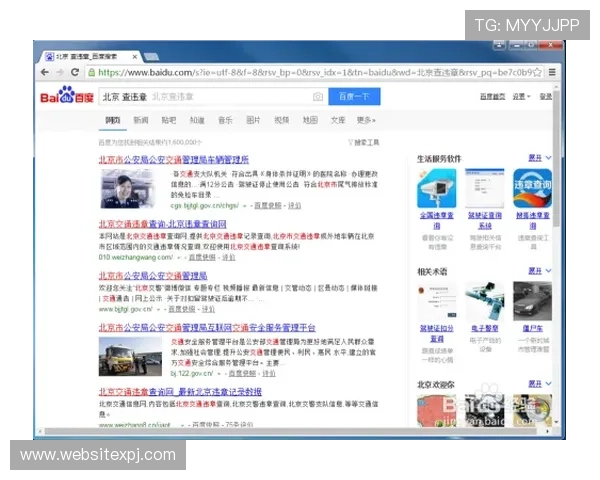Click the scroll-down arrow on vertical scrollbar
Screen dimensions: 600x480
point(556,422)
